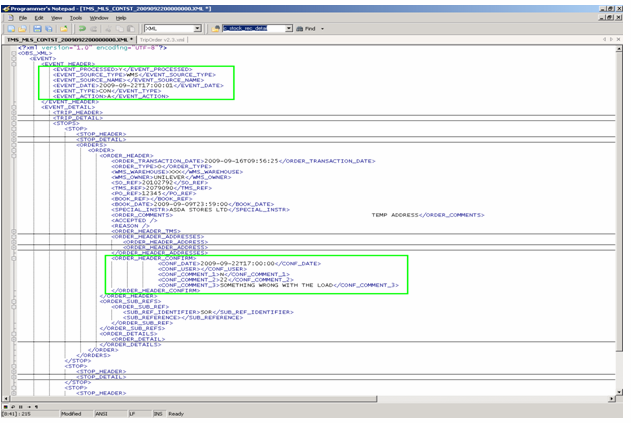Click the New document toolbar icon

(x=11, y=29)
